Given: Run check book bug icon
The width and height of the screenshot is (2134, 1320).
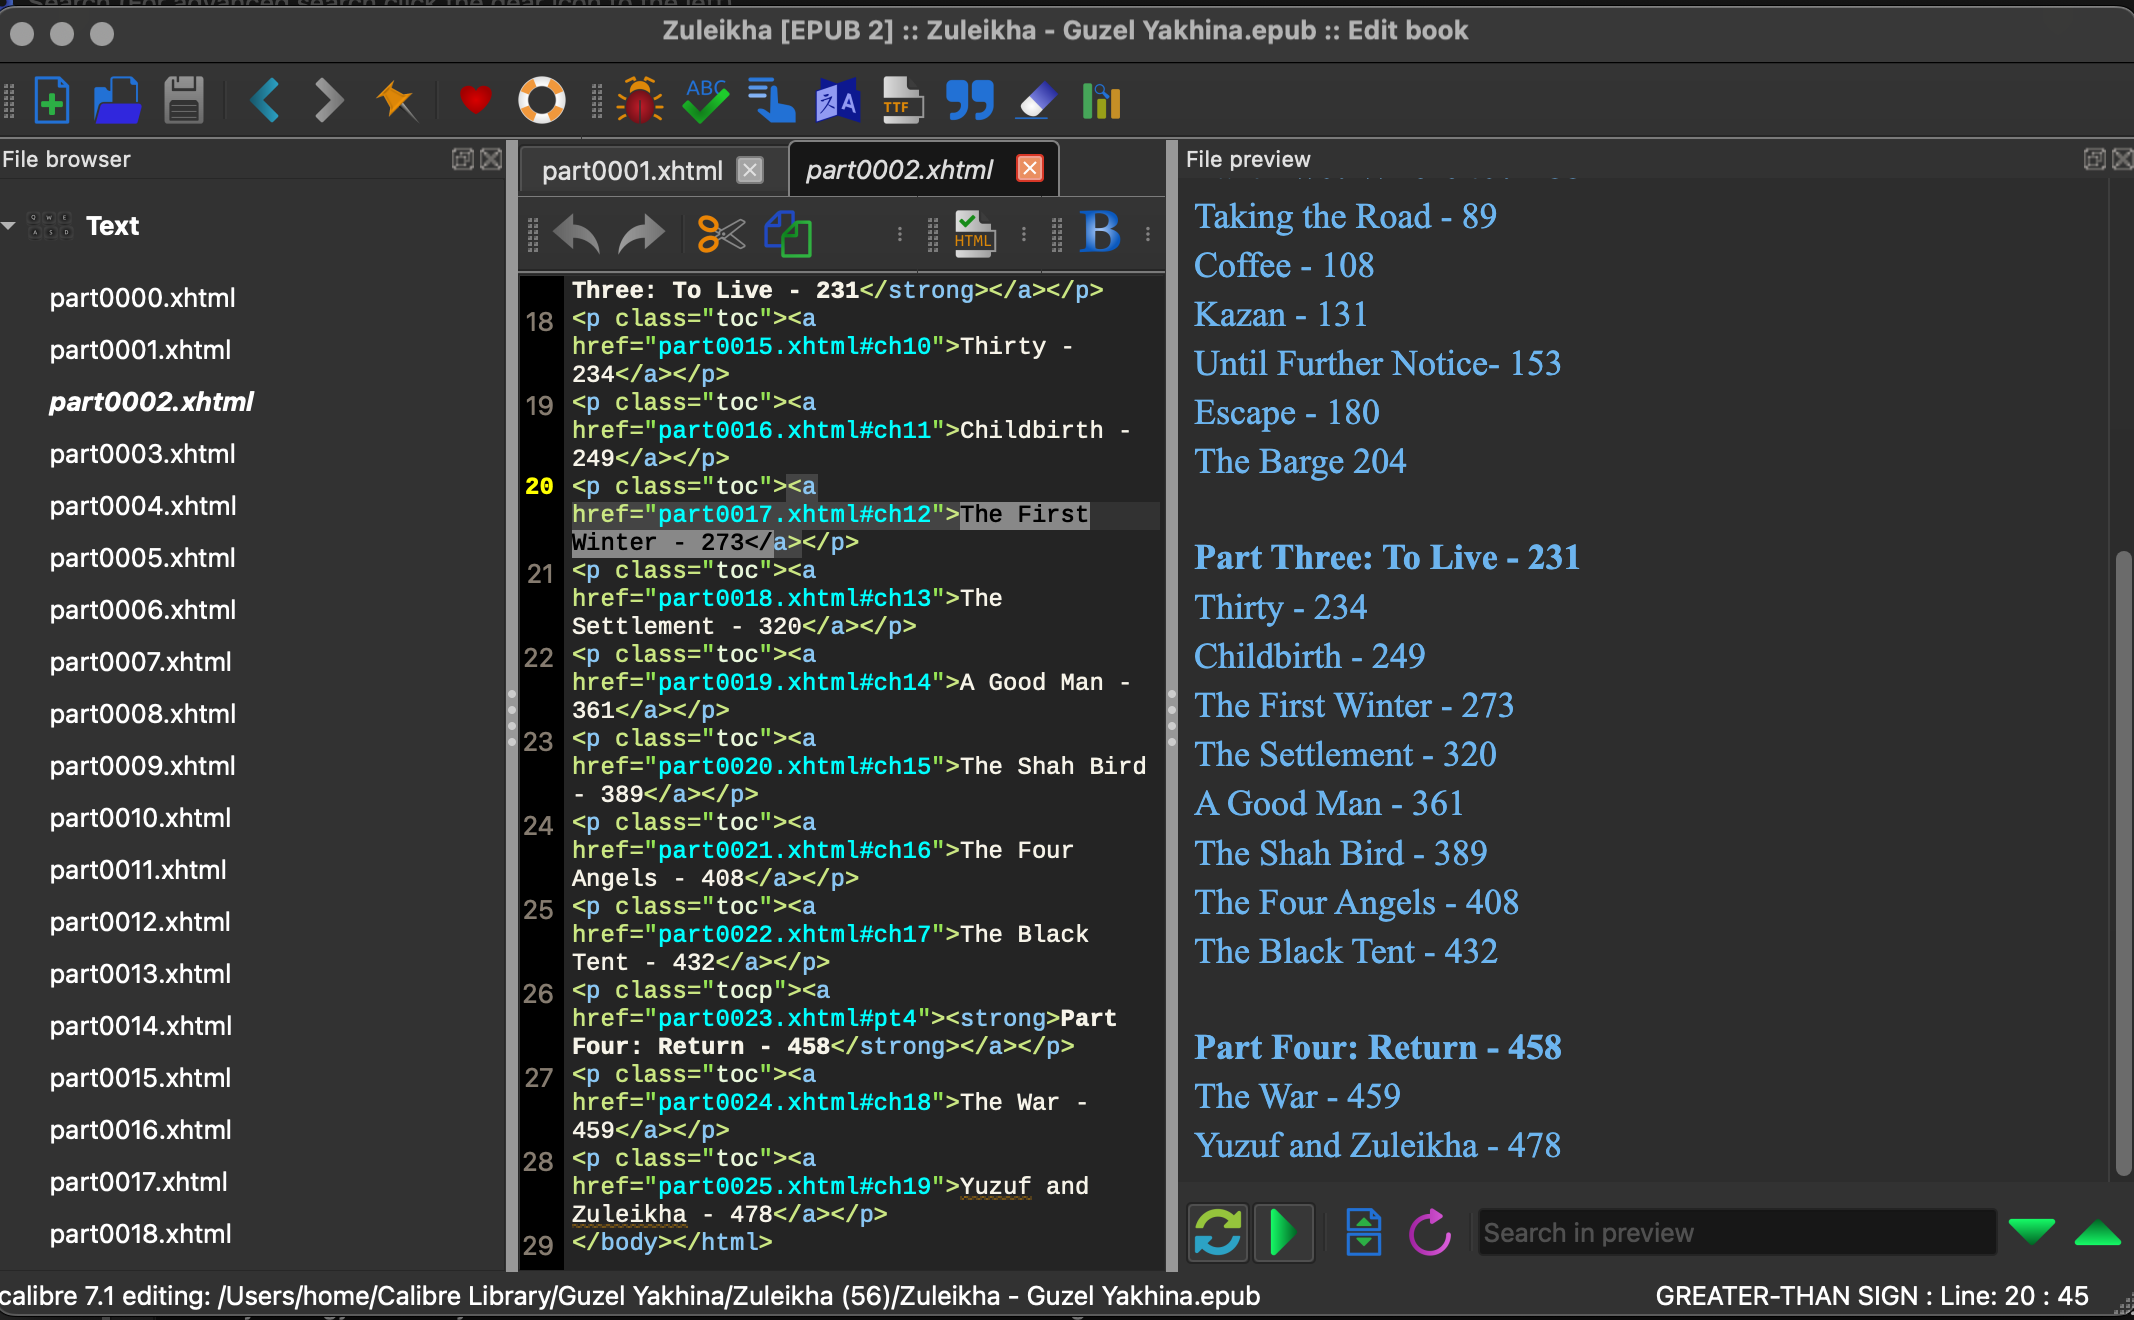Looking at the screenshot, I should pos(640,100).
